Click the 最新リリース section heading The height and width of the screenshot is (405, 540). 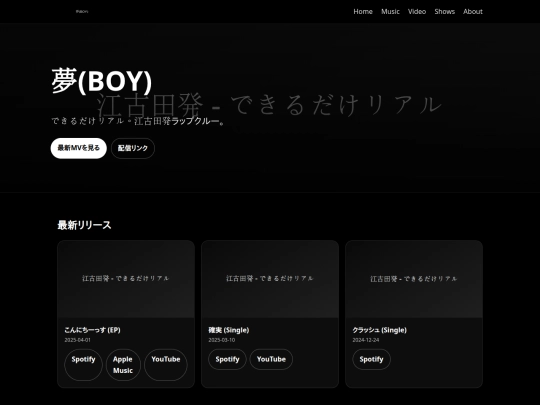point(84,225)
